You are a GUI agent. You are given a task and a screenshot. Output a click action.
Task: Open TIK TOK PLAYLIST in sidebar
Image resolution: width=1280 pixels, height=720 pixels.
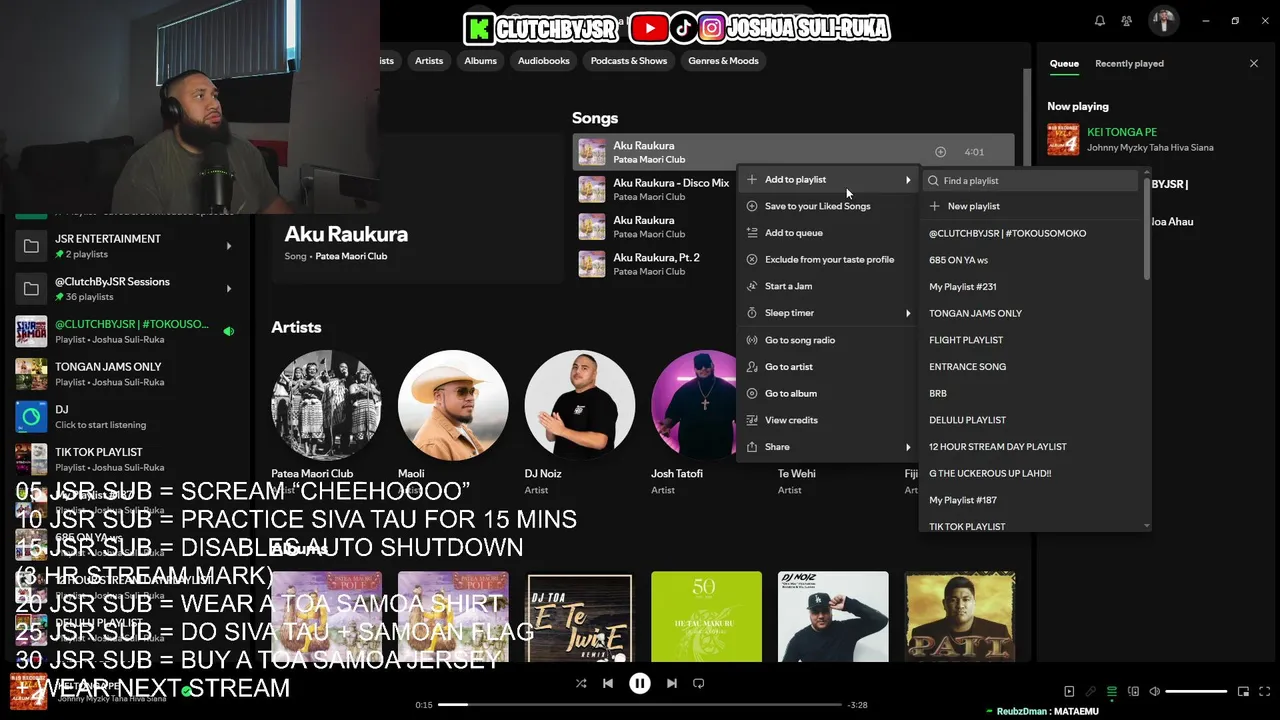pyautogui.click(x=126, y=459)
